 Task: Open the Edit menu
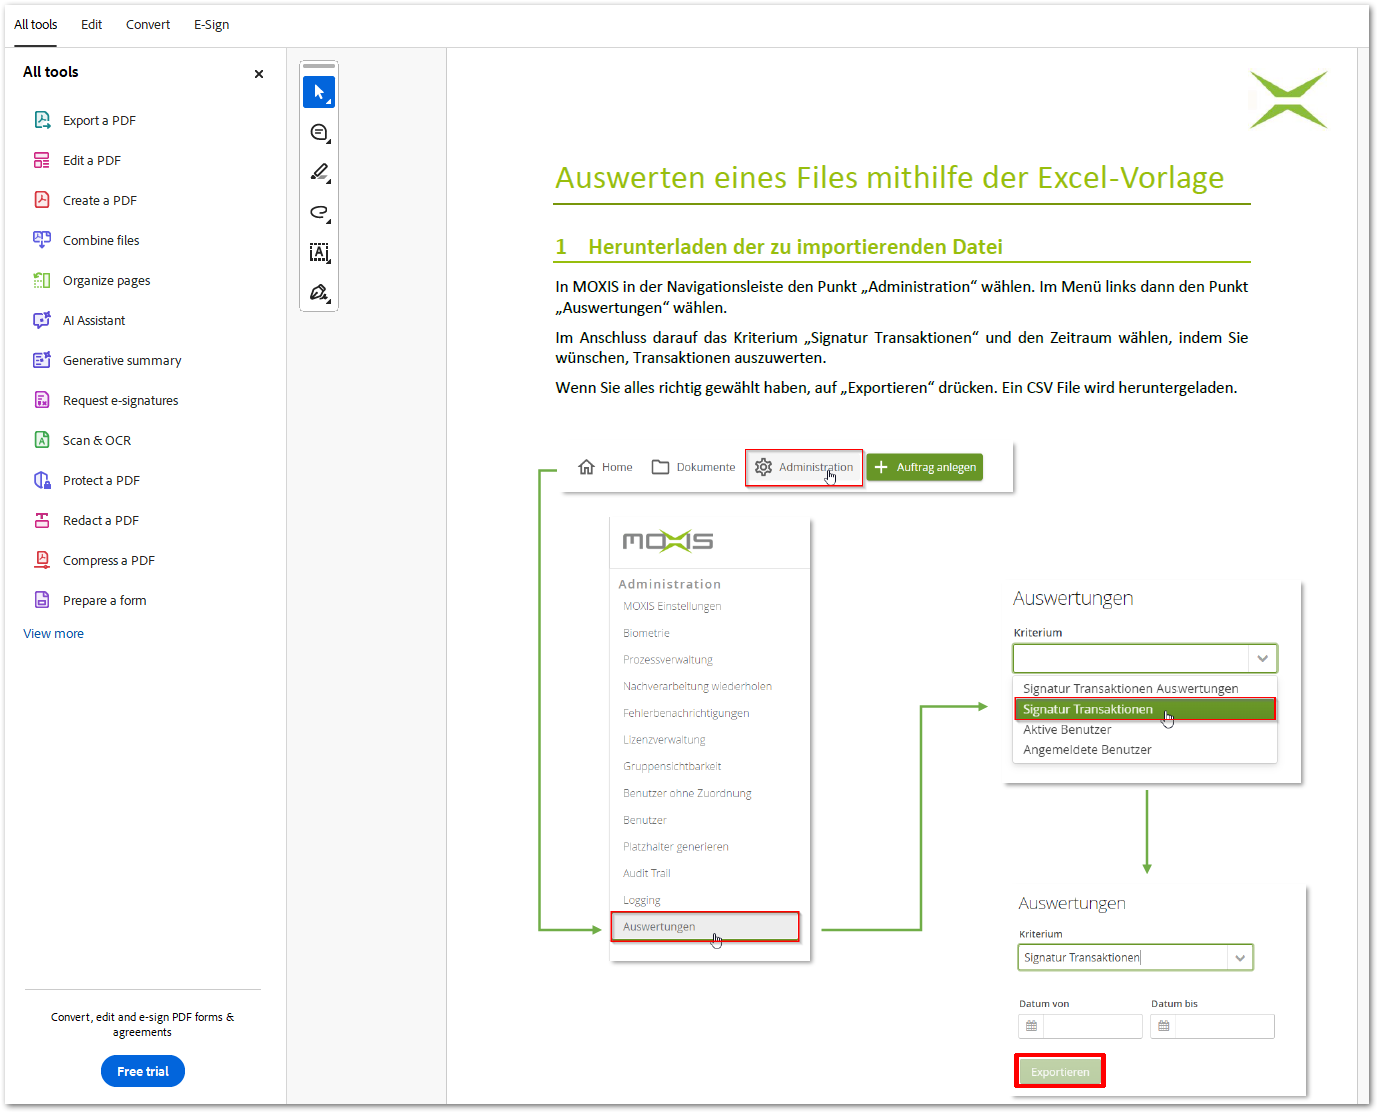(x=91, y=24)
